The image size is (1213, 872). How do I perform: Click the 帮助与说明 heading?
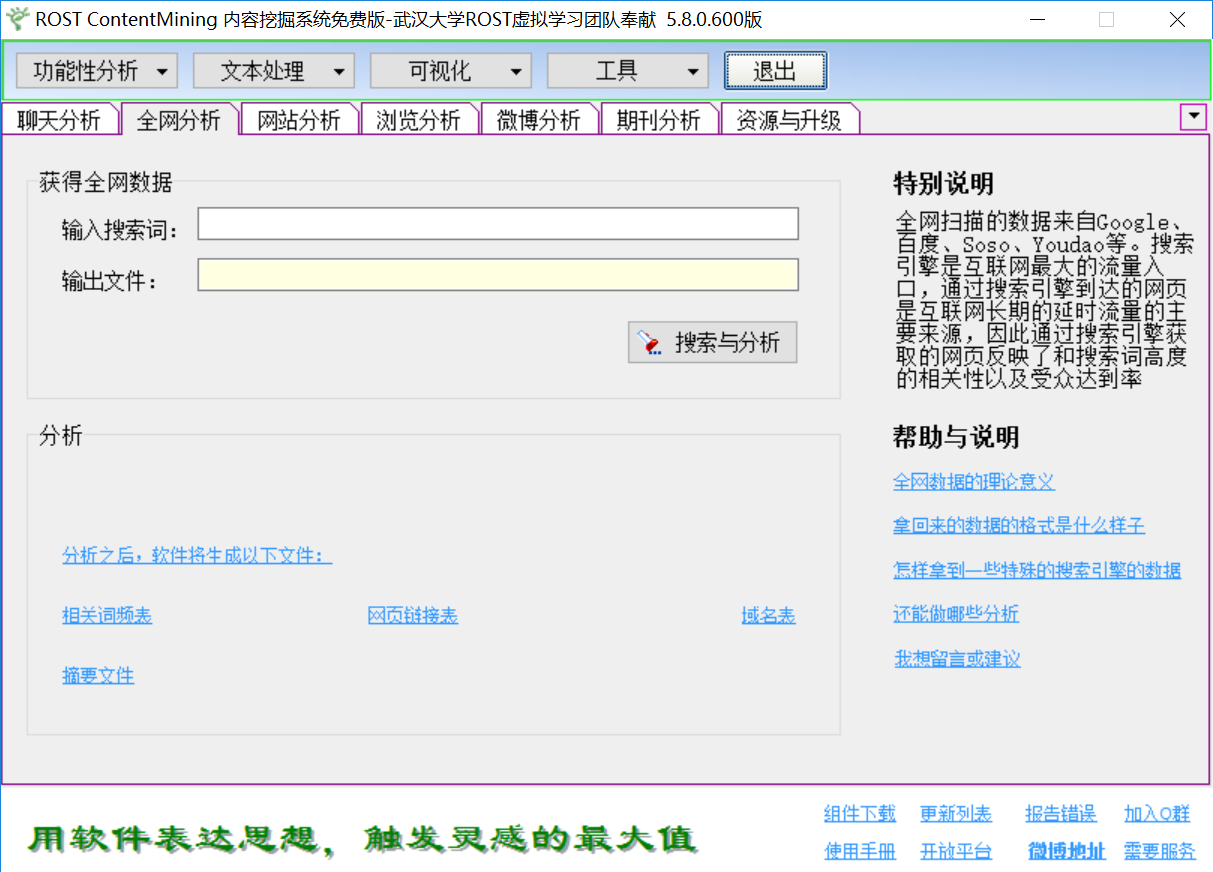(956, 437)
